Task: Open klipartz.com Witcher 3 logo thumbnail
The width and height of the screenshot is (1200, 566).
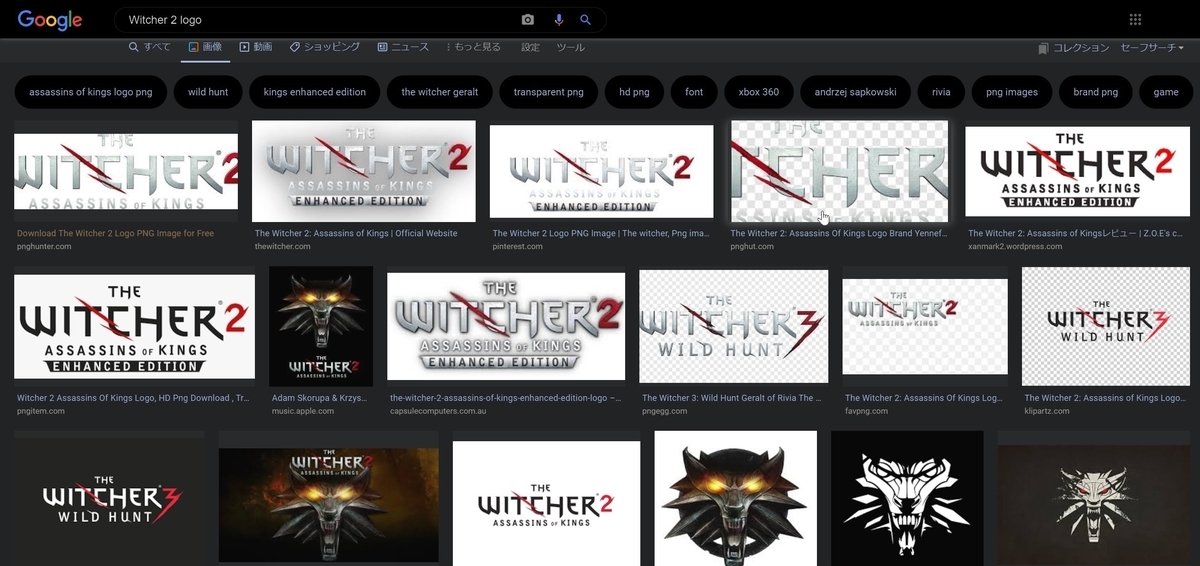Action: [1104, 326]
